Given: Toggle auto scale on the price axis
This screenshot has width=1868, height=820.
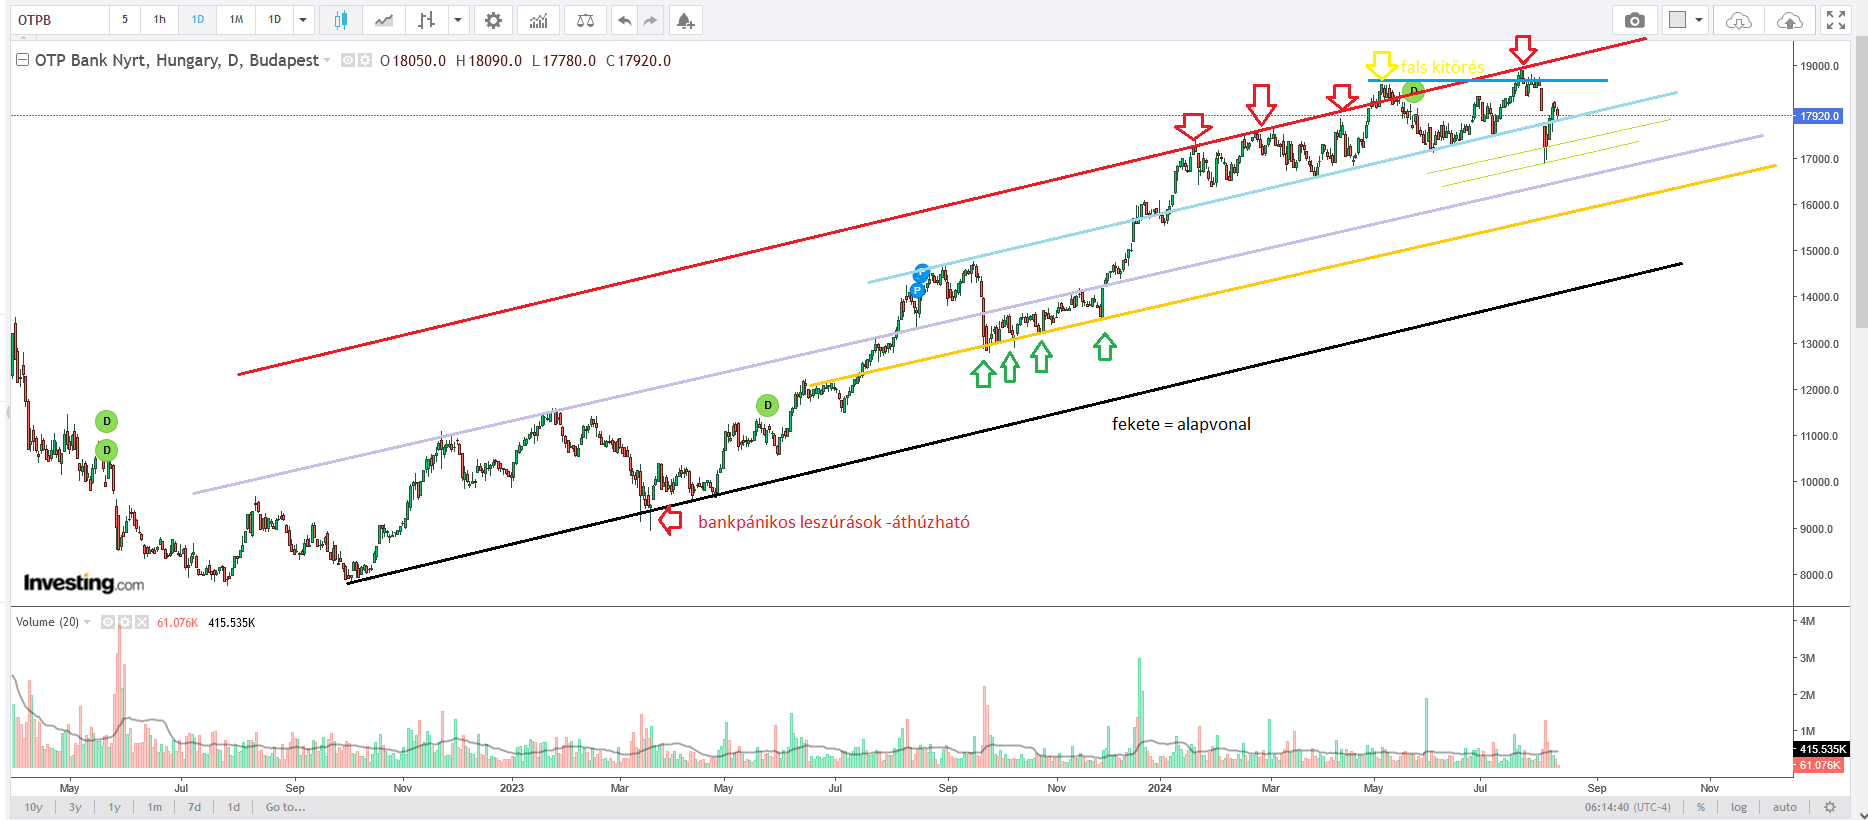Looking at the screenshot, I should [x=1785, y=807].
